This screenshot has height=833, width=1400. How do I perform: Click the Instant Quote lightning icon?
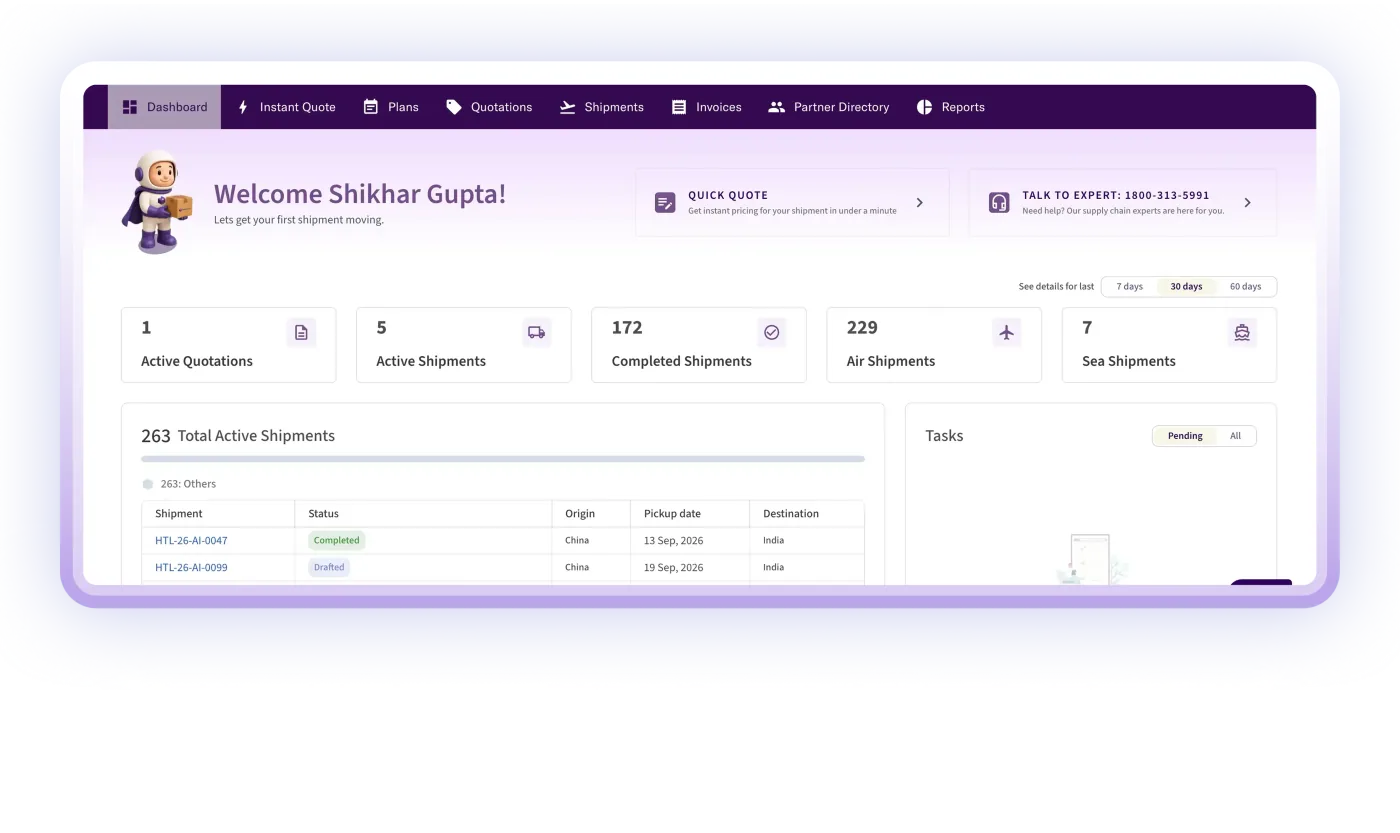tap(243, 107)
